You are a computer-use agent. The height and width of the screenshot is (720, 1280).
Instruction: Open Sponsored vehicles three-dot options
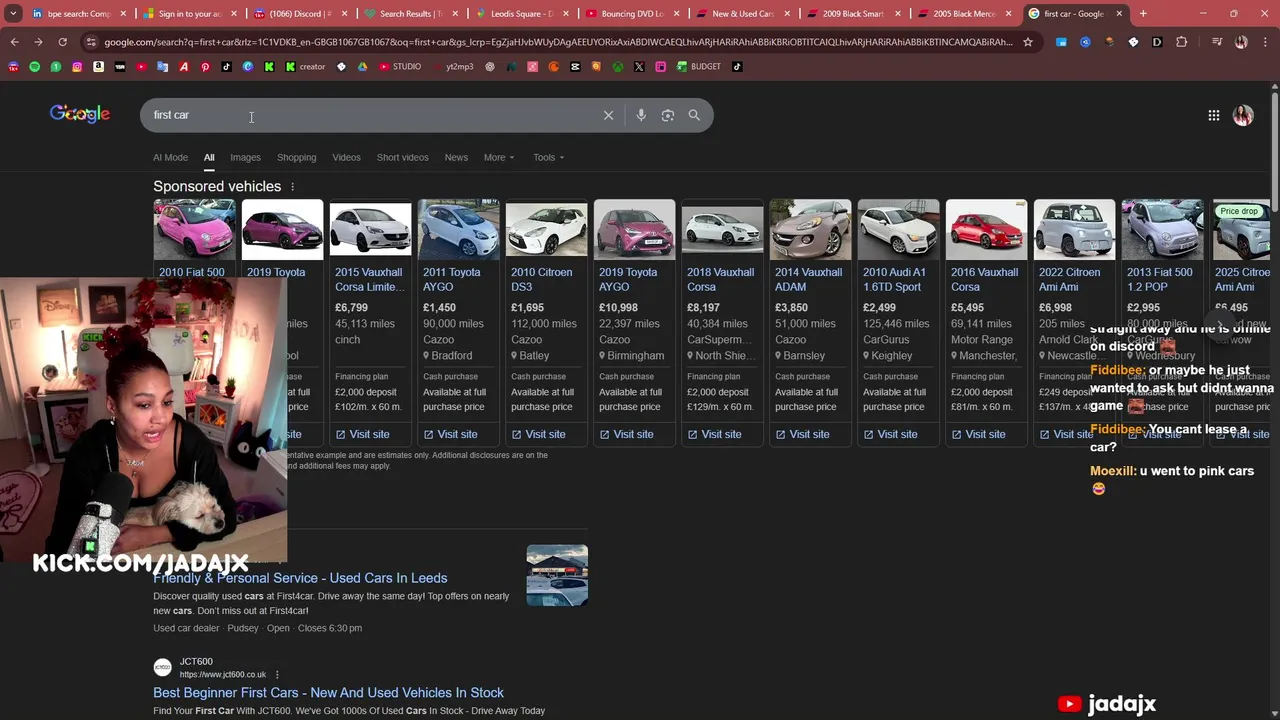[x=292, y=187]
